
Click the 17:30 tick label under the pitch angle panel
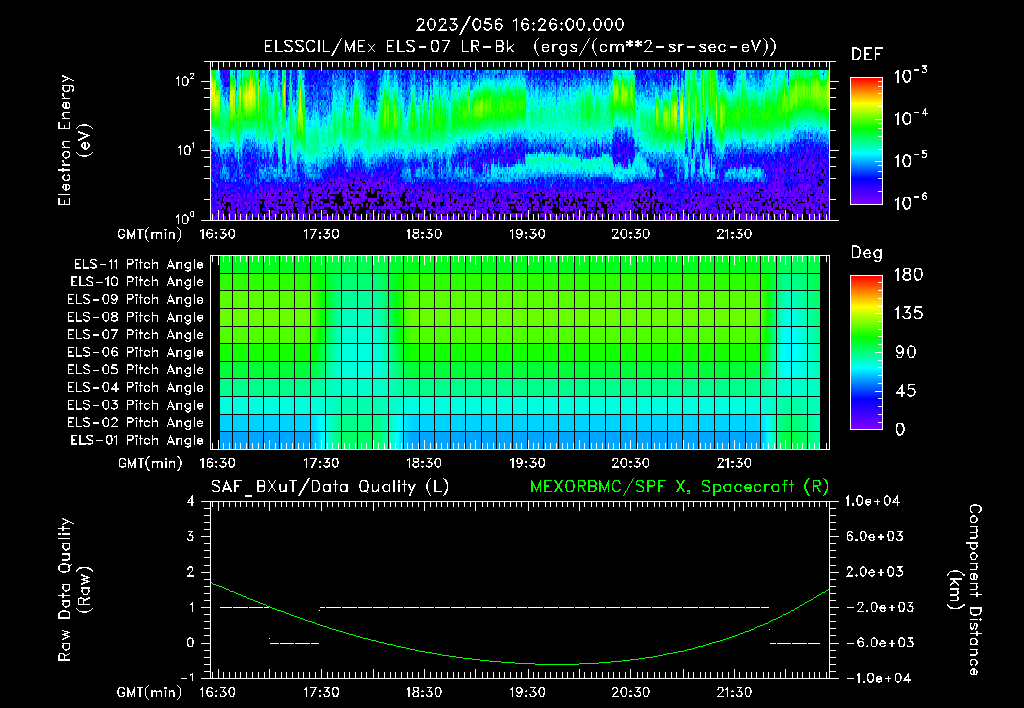321,463
